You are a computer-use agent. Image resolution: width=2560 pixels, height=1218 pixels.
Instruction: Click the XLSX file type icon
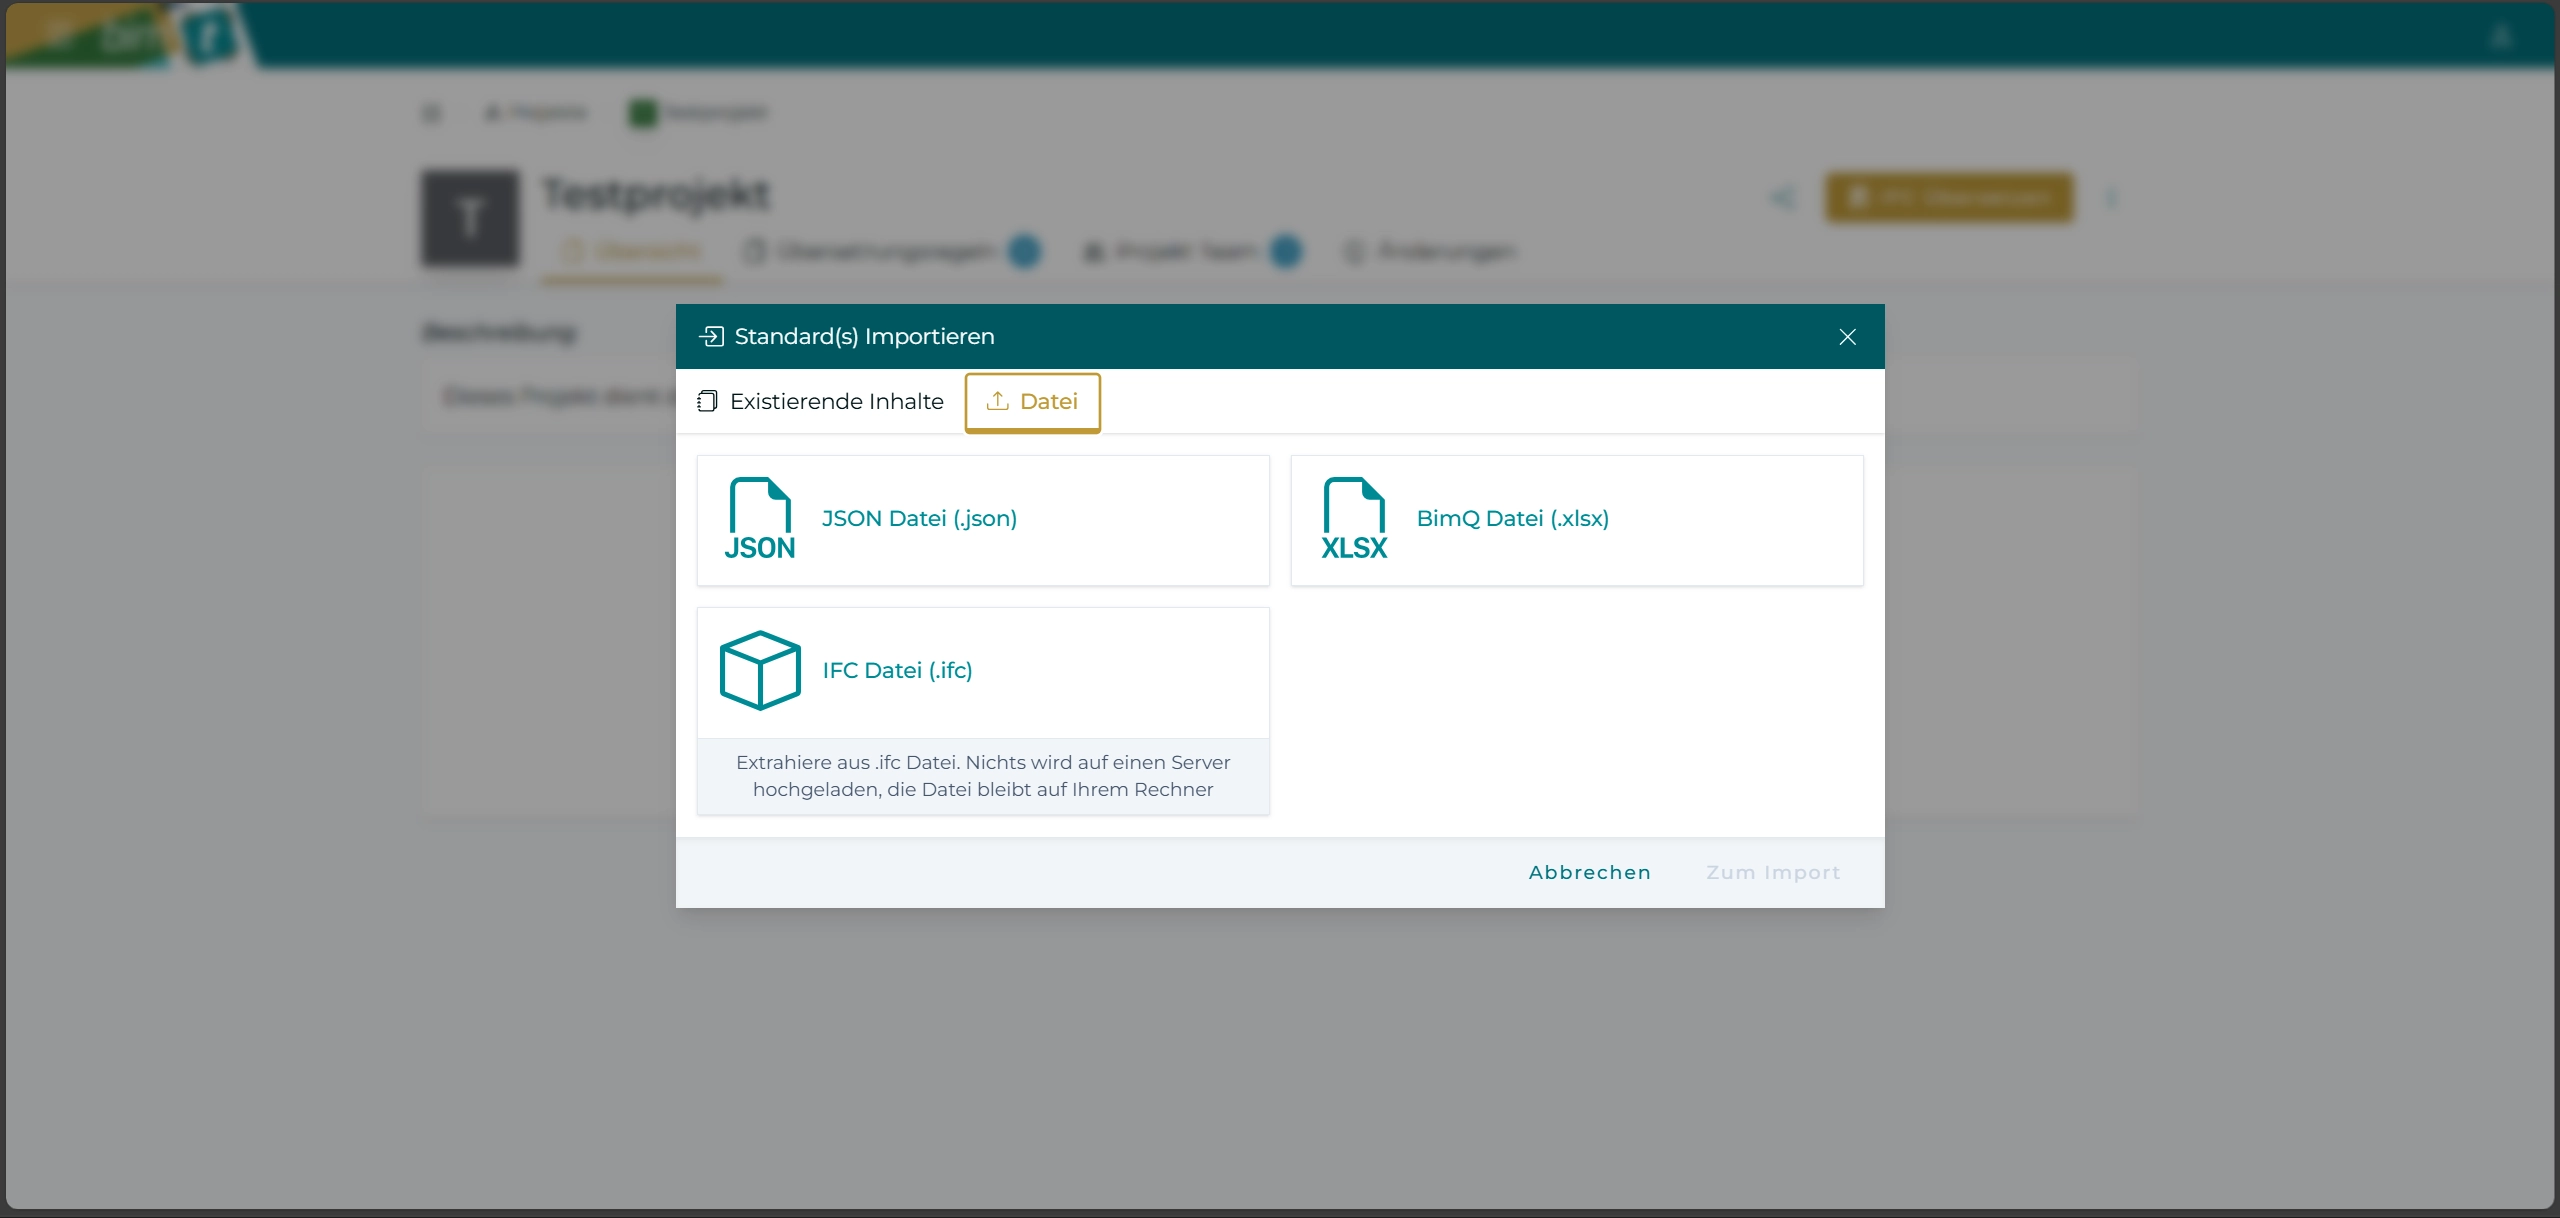click(1354, 519)
